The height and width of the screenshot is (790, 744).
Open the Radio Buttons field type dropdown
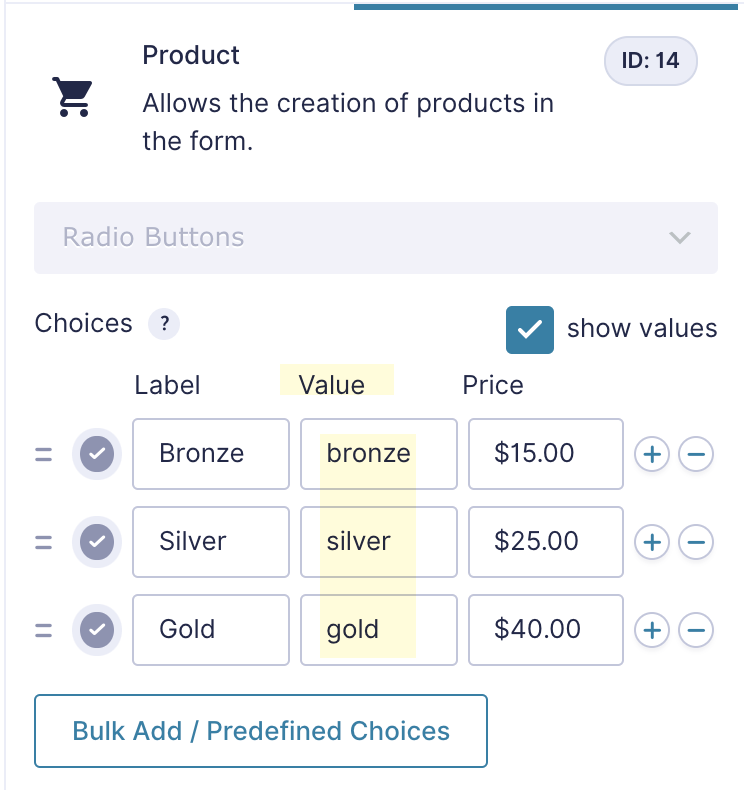[x=376, y=238]
